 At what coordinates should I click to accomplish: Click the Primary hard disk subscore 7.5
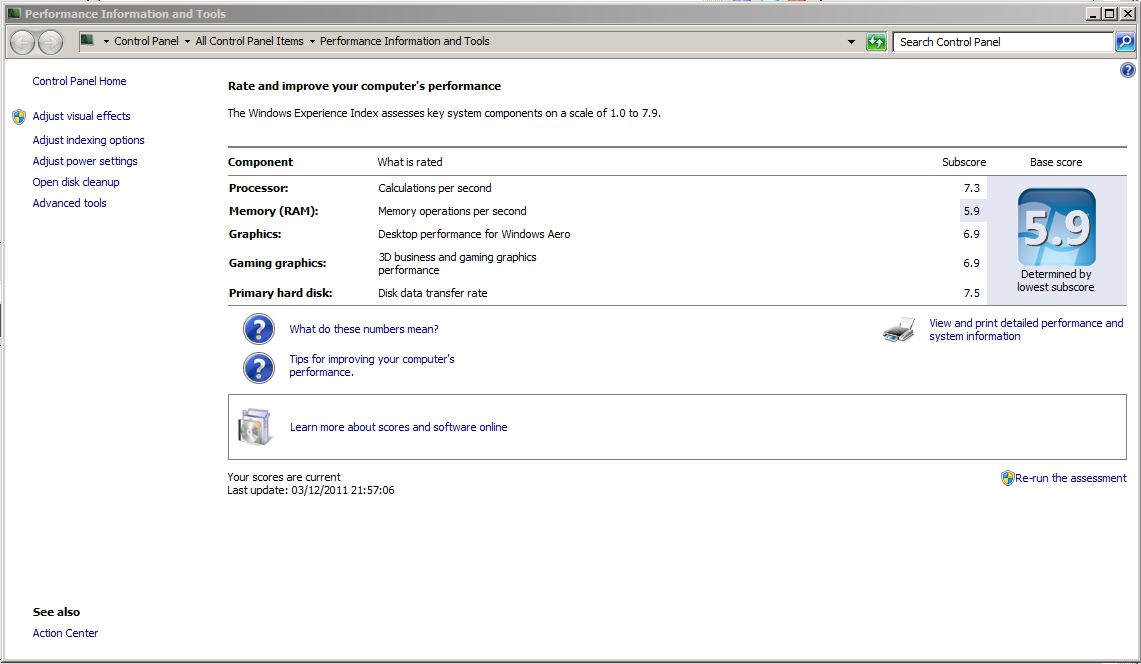[x=971, y=293]
